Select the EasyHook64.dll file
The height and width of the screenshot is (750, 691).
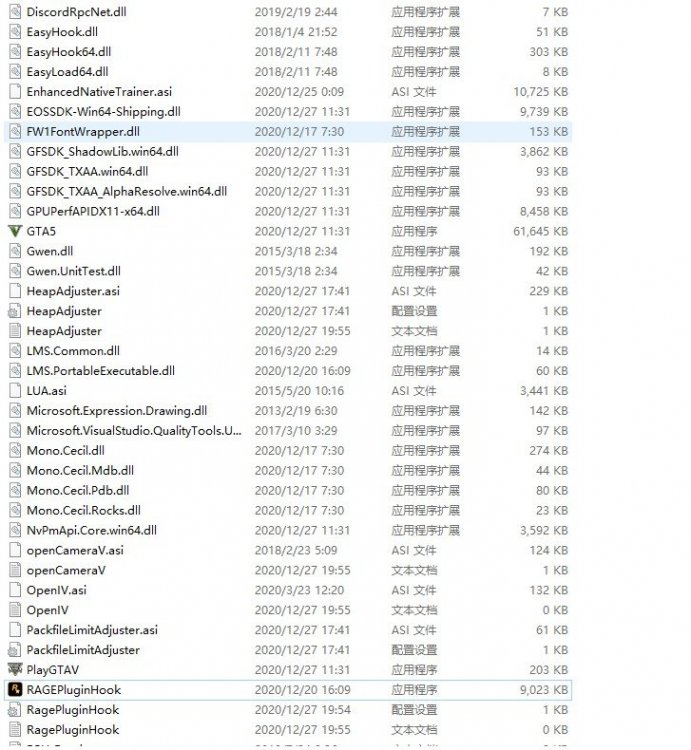coord(68,52)
